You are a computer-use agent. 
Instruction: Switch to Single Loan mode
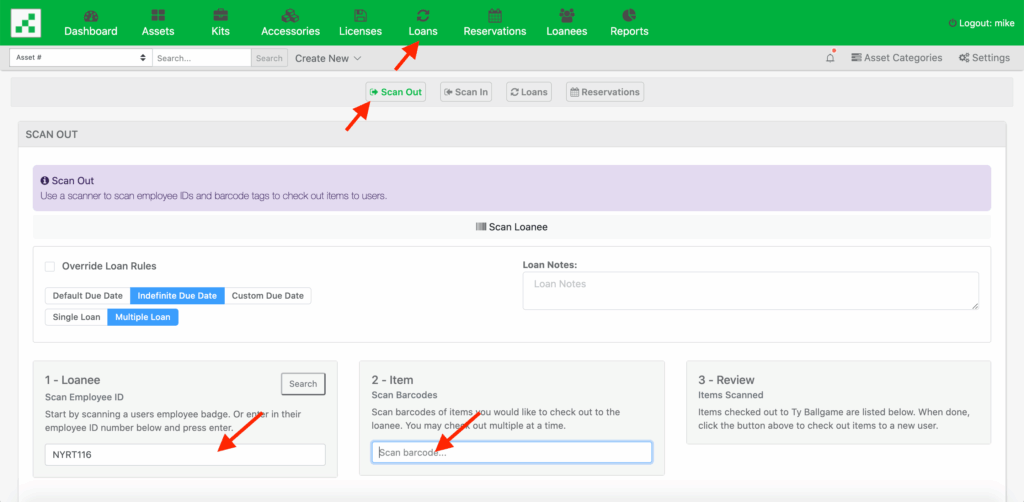pyautogui.click(x=77, y=317)
